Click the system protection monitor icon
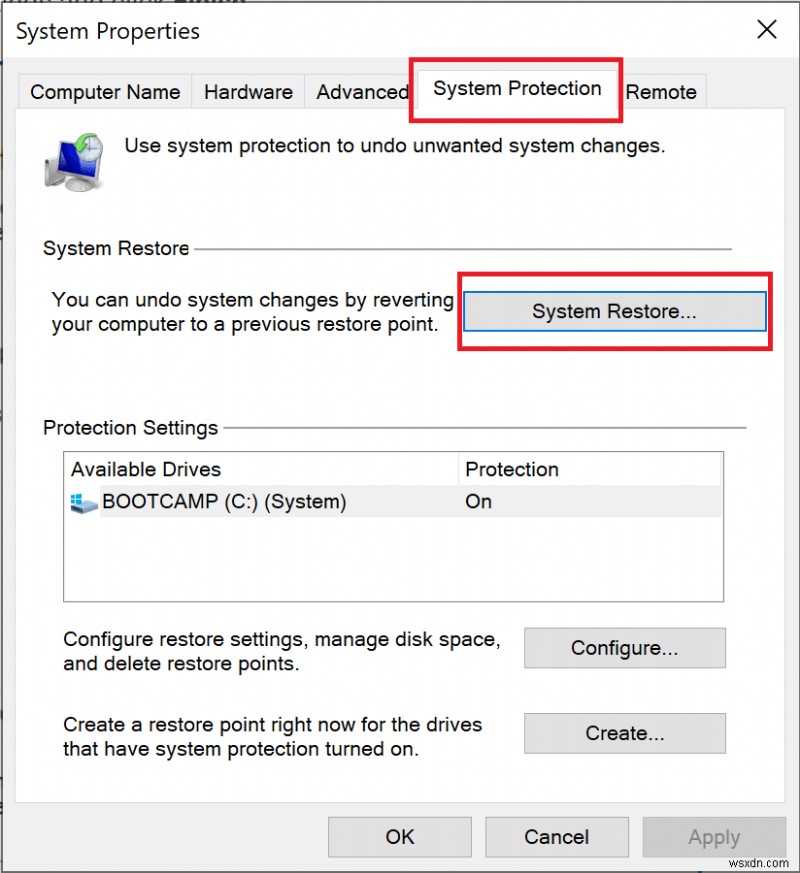This screenshot has height=873, width=800. (72, 159)
